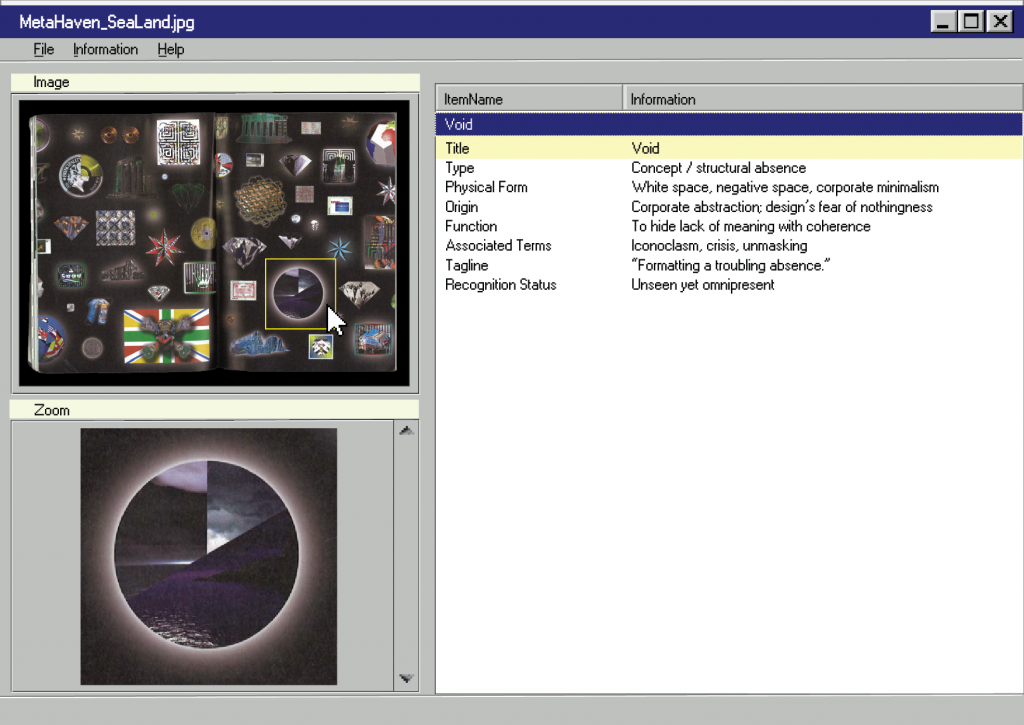The width and height of the screenshot is (1024, 725).
Task: Open the File menu
Action: (x=43, y=49)
